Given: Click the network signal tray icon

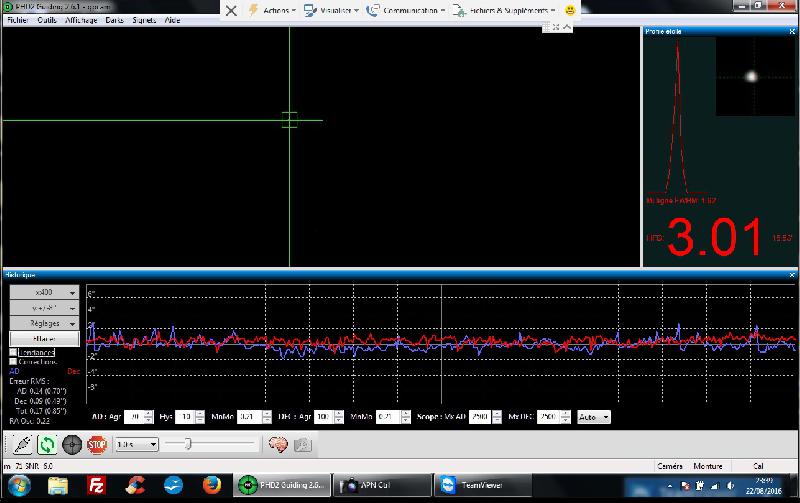Looking at the screenshot, I should (715, 486).
